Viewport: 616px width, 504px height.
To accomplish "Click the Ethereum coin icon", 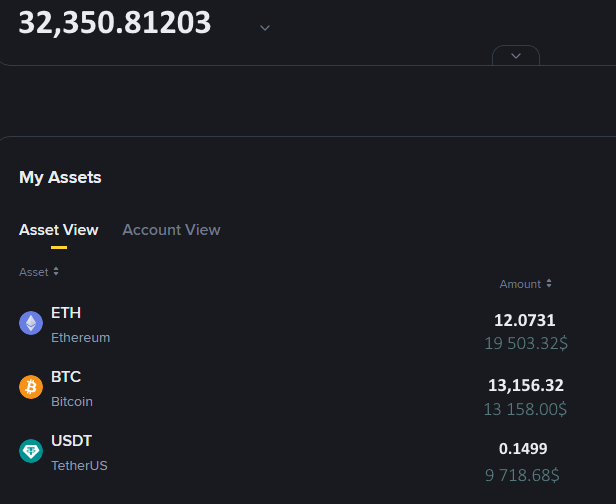I will (31, 323).
